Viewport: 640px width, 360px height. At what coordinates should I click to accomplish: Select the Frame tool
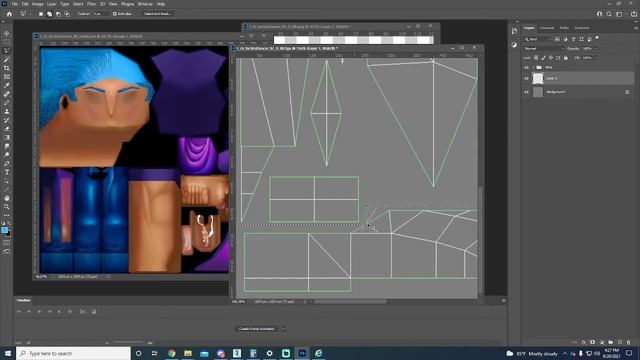click(x=7, y=77)
